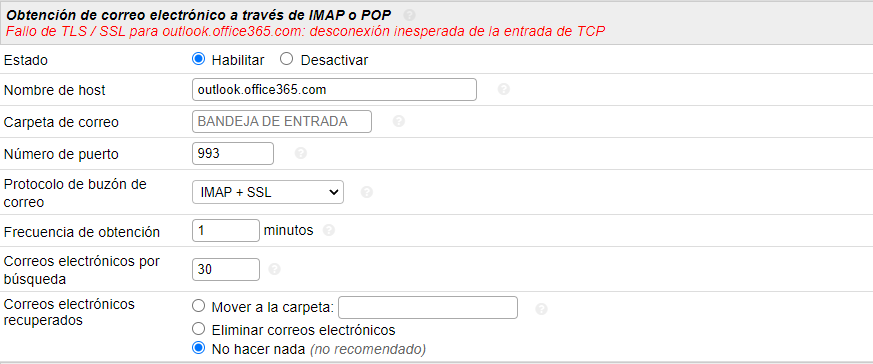This screenshot has height=364, width=873.
Task: Open help icon next to Nombre de host
Action: tap(503, 89)
